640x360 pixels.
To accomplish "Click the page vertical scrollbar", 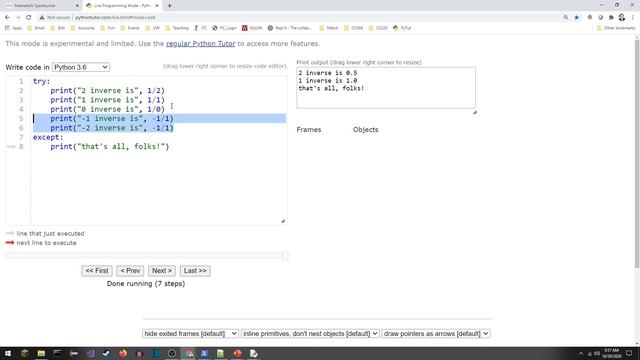I will tap(637, 153).
